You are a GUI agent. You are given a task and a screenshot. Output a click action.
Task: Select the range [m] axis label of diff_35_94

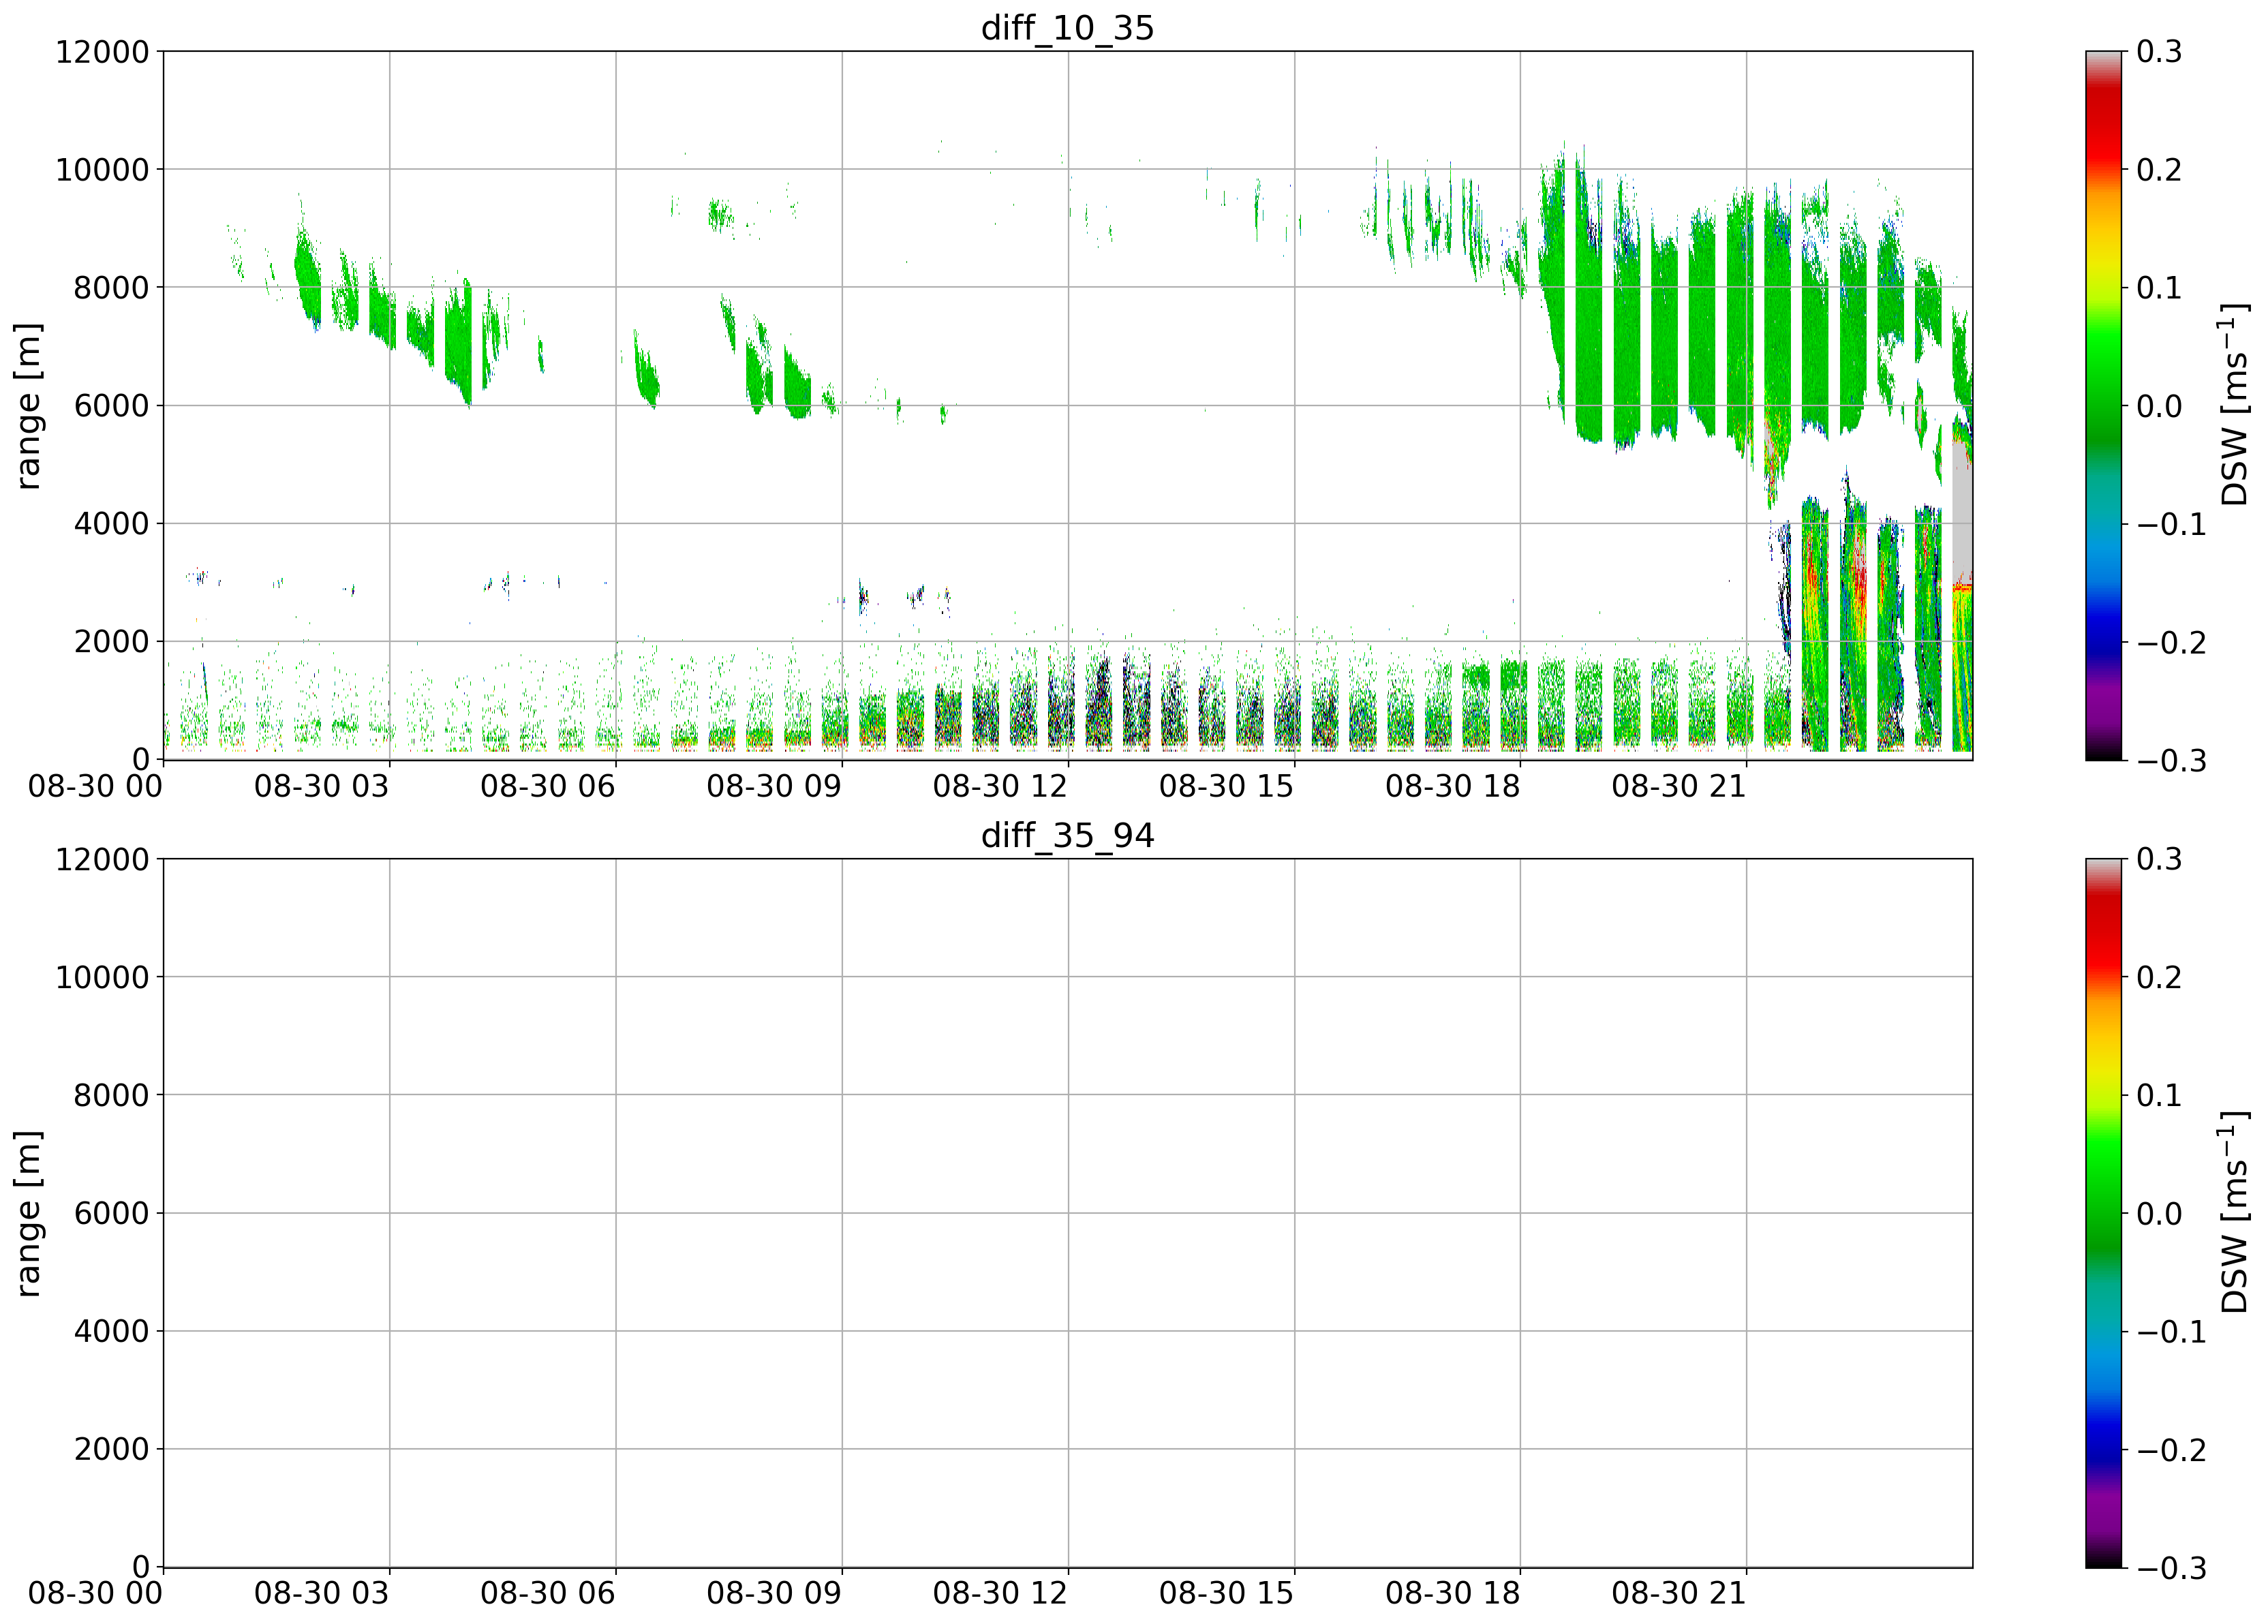click(x=29, y=1214)
